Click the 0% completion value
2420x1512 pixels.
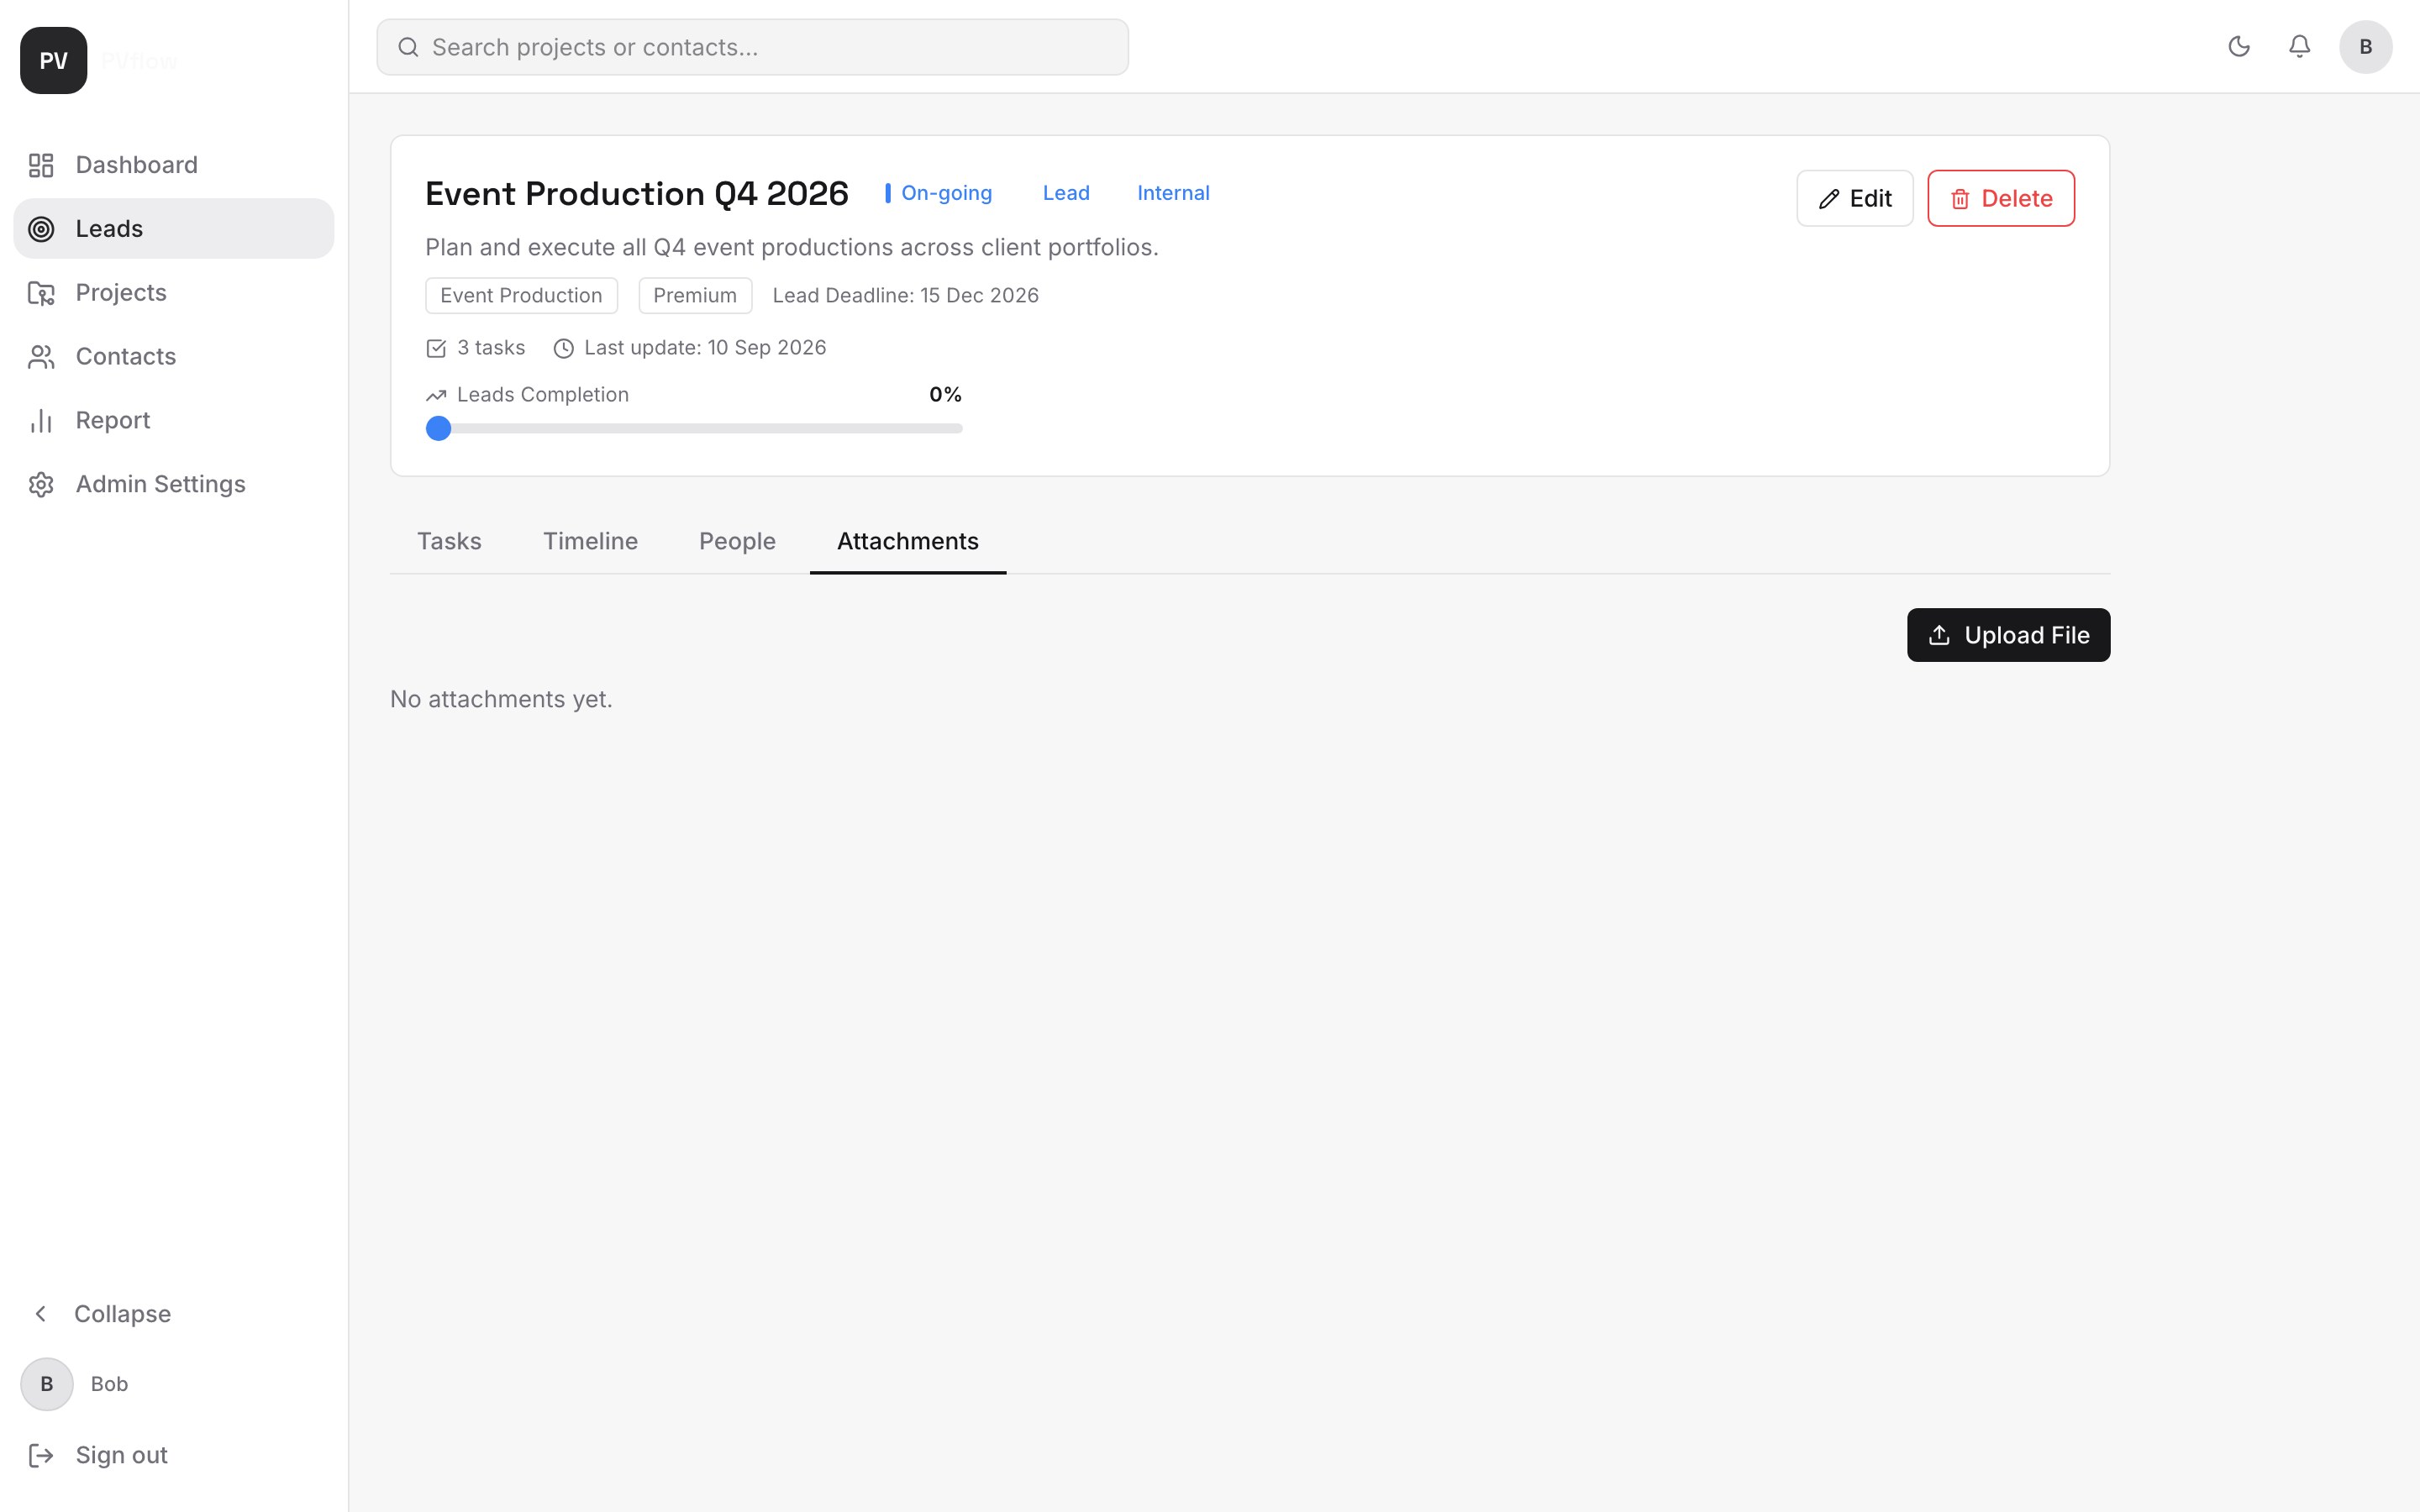[945, 395]
